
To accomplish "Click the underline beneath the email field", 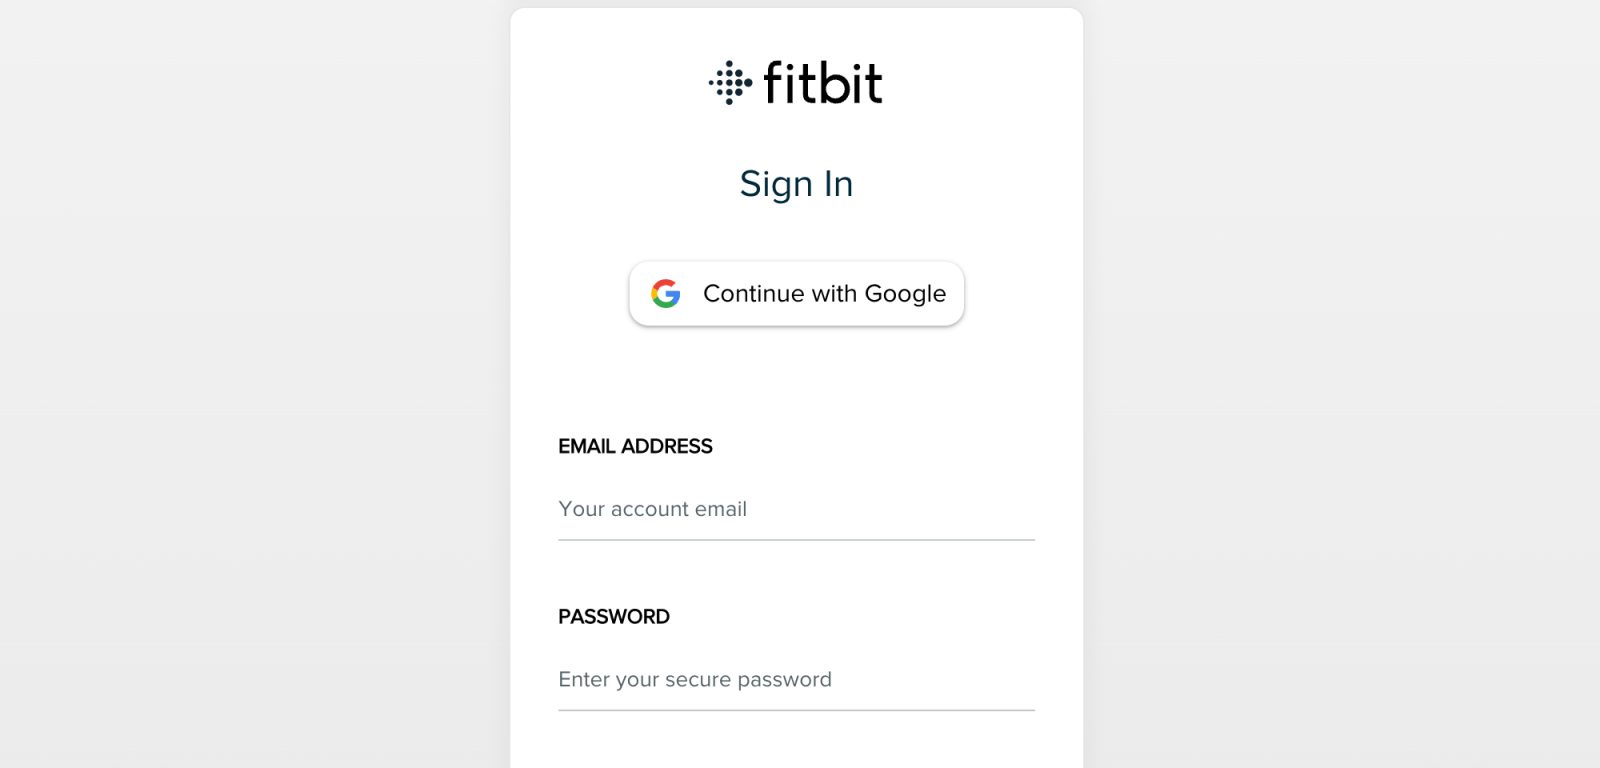I will point(796,540).
